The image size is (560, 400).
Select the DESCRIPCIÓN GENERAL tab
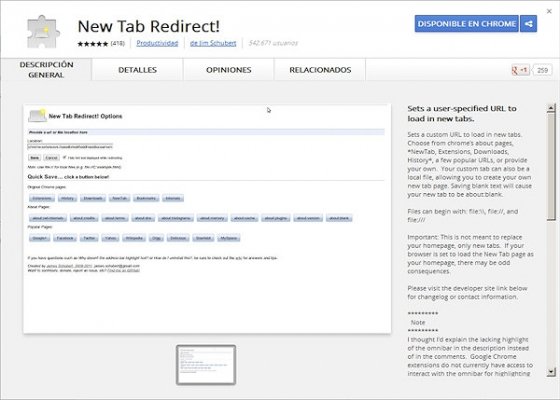click(x=46, y=70)
